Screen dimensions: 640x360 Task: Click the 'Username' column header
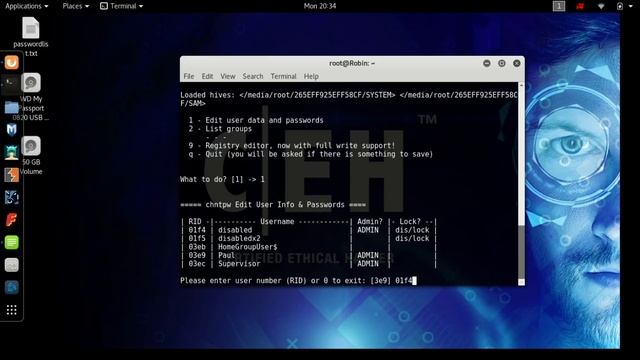tap(277, 222)
